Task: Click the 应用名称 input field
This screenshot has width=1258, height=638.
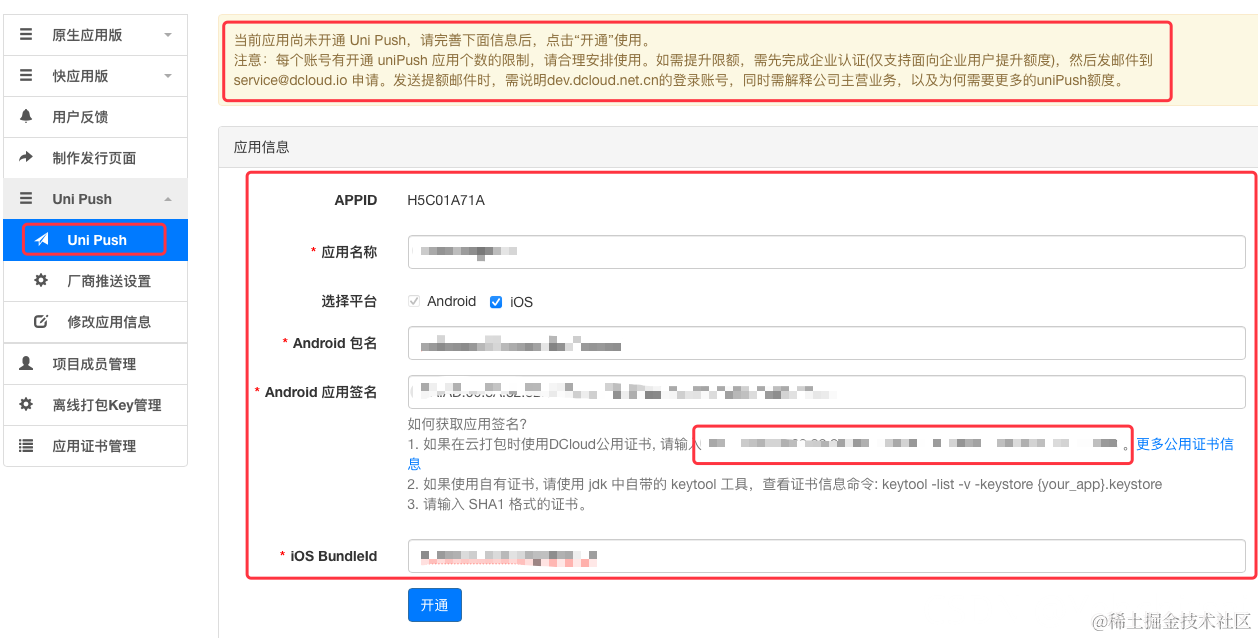Action: point(826,252)
